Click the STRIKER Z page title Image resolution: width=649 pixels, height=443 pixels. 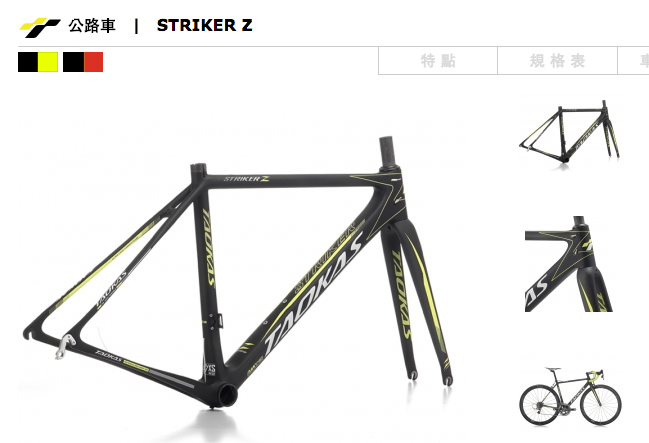tap(204, 26)
